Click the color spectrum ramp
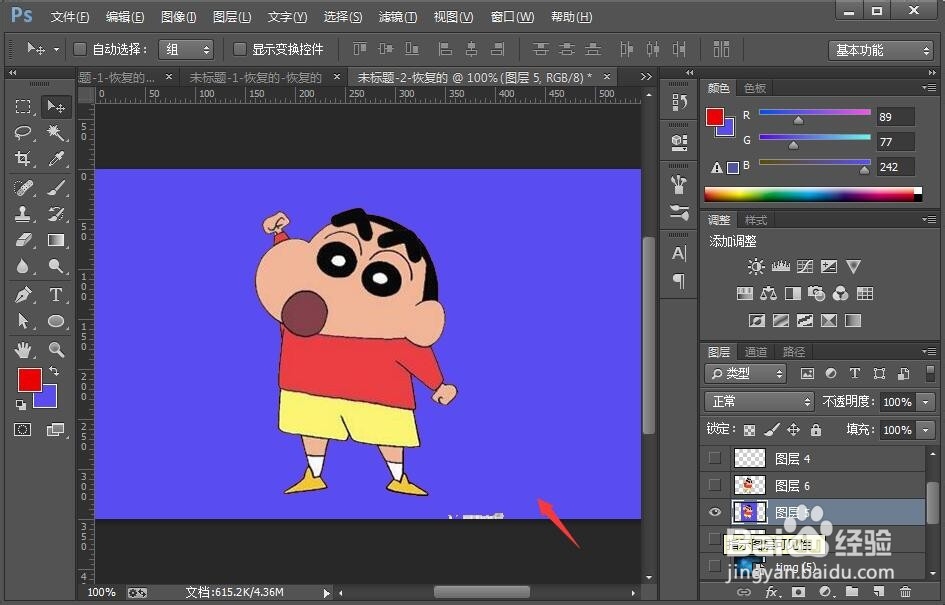The image size is (945, 605). pyautogui.click(x=813, y=195)
